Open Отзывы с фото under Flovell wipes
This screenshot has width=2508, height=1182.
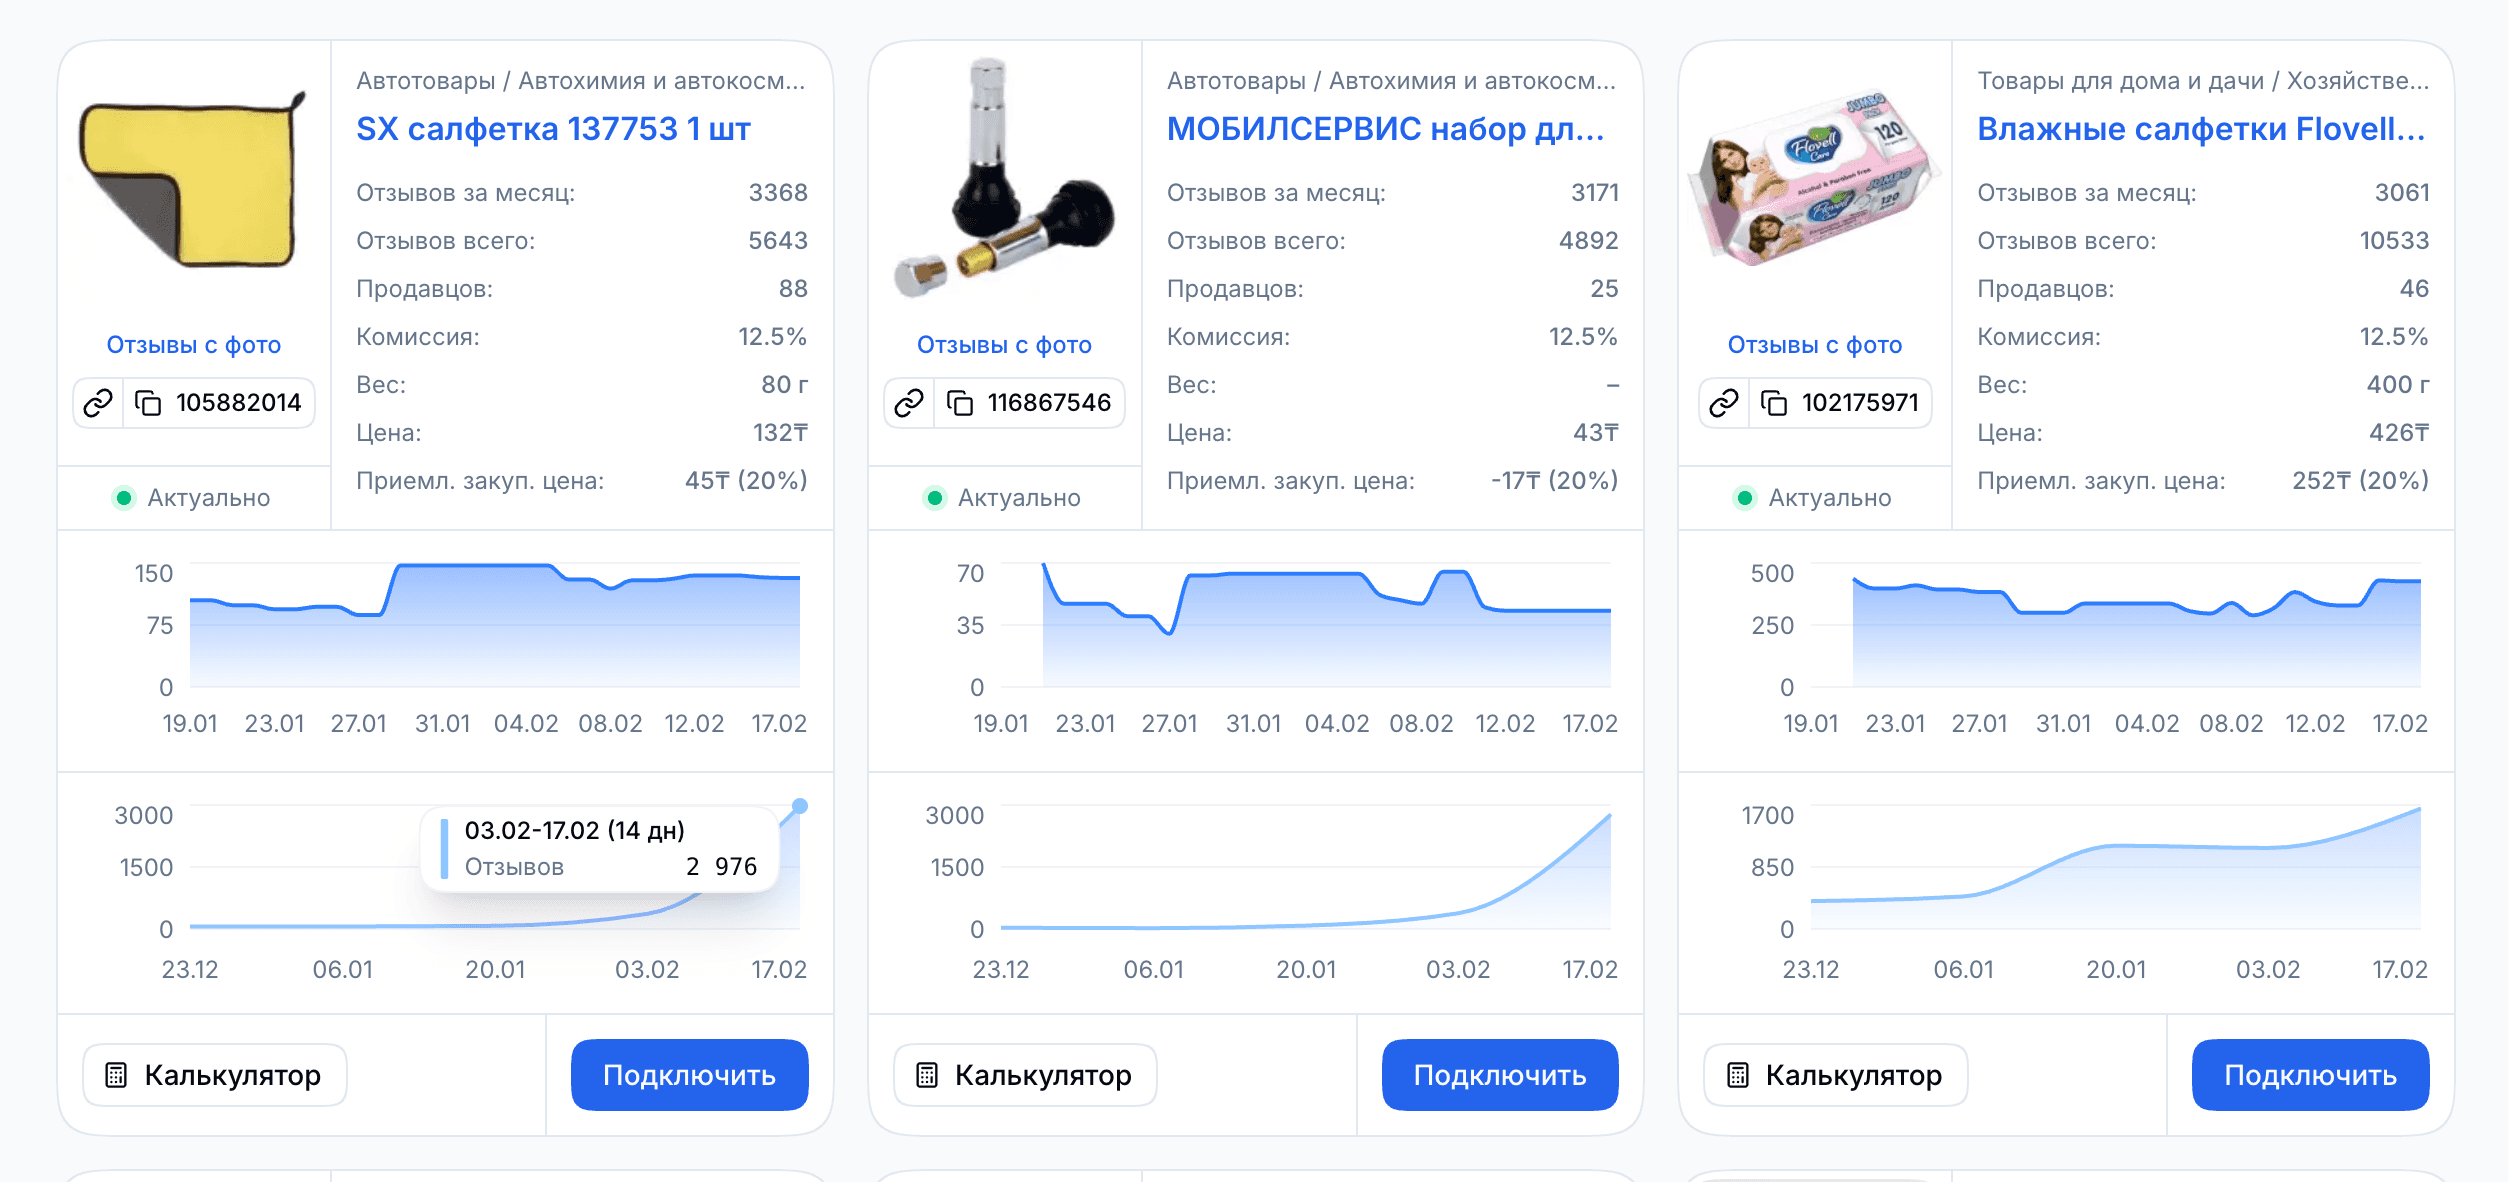click(x=1815, y=345)
